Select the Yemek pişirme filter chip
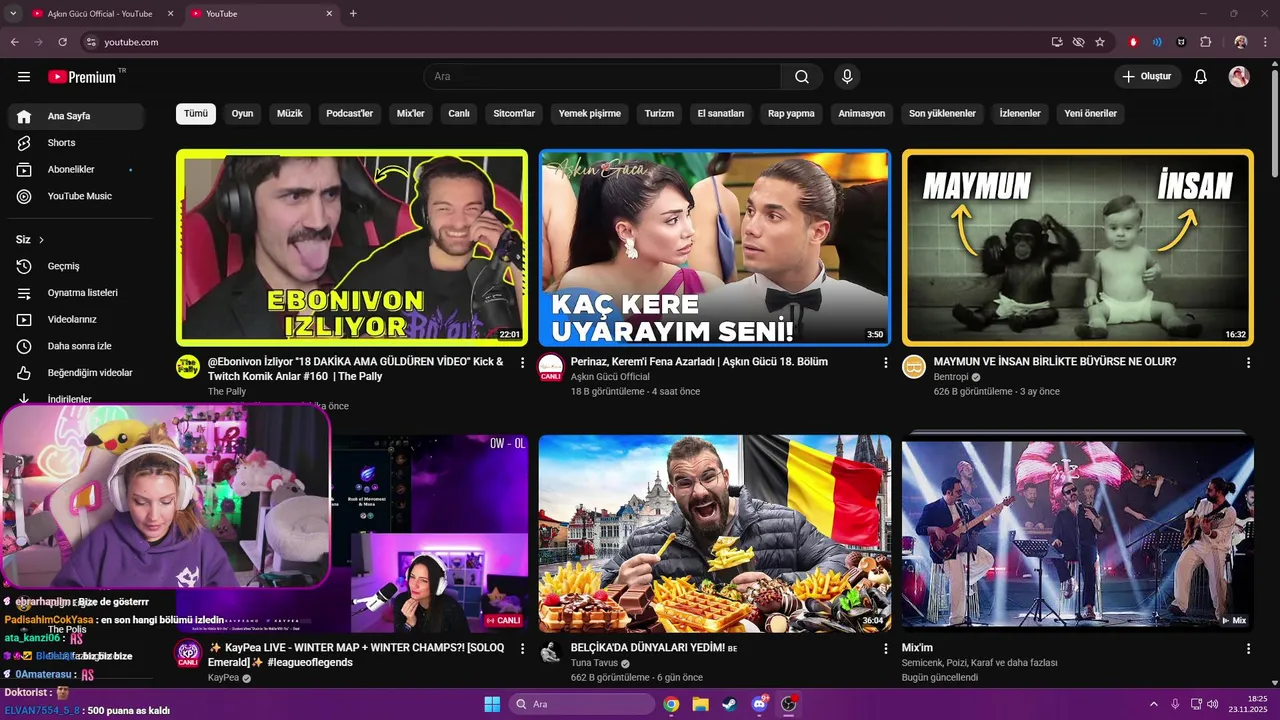The image size is (1280, 720). tap(590, 114)
